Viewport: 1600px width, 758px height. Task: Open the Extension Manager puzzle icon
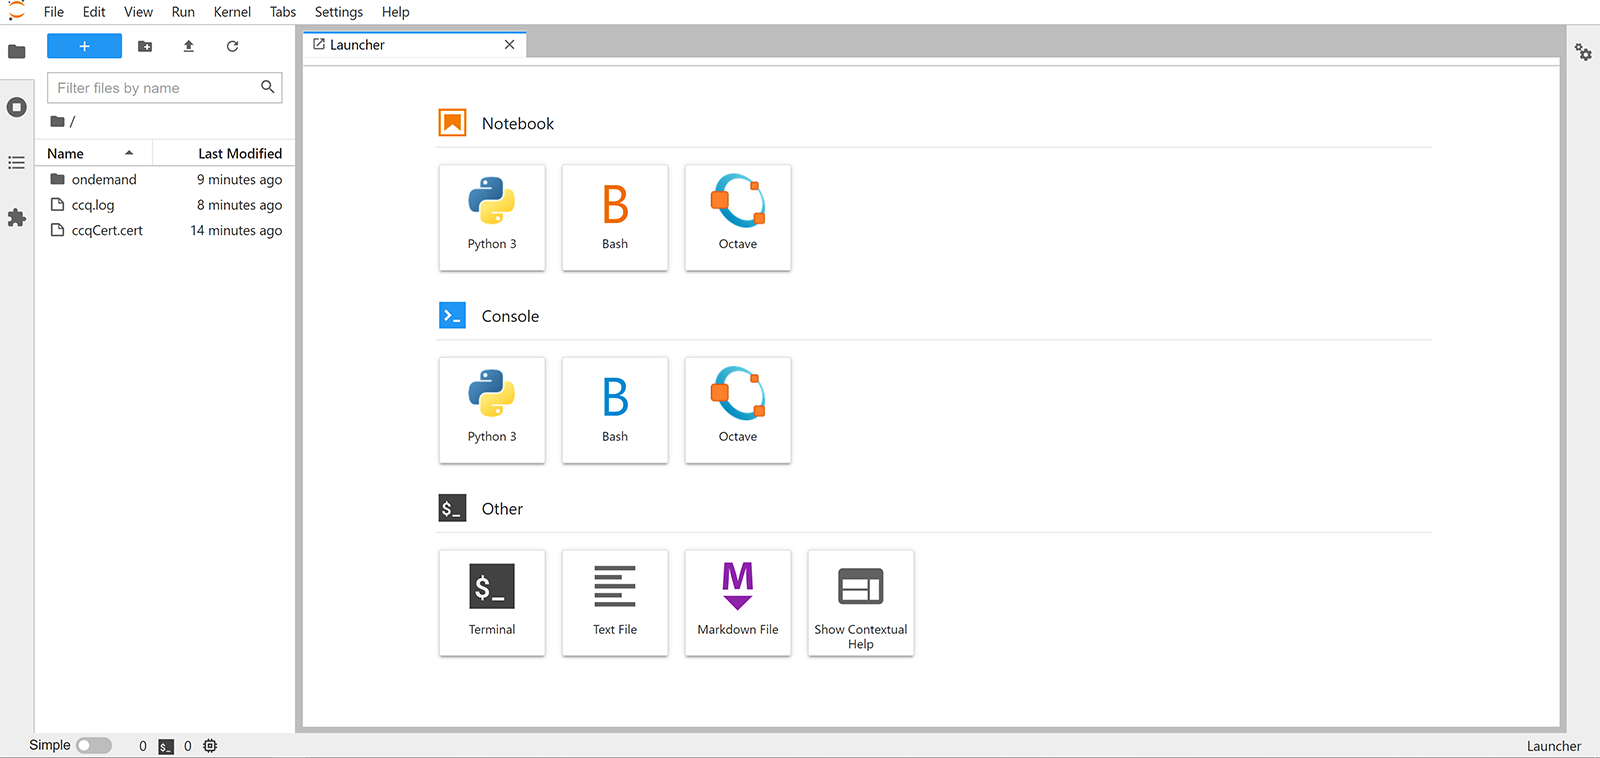point(17,217)
